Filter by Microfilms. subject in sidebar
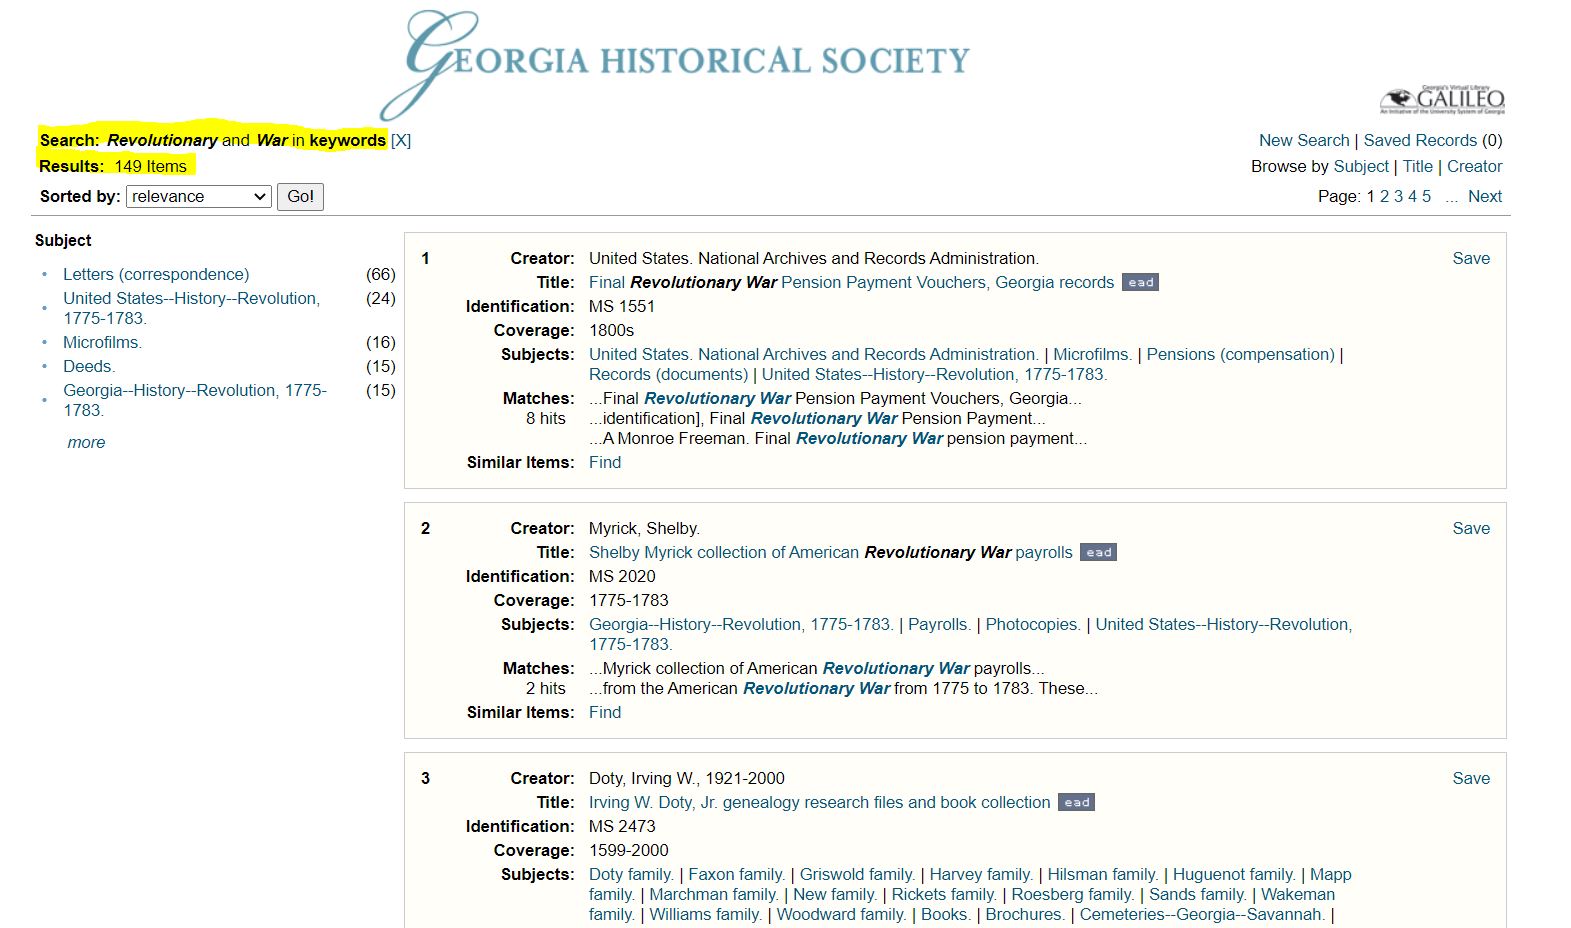Screen dimensions: 1571x928 (x=102, y=342)
